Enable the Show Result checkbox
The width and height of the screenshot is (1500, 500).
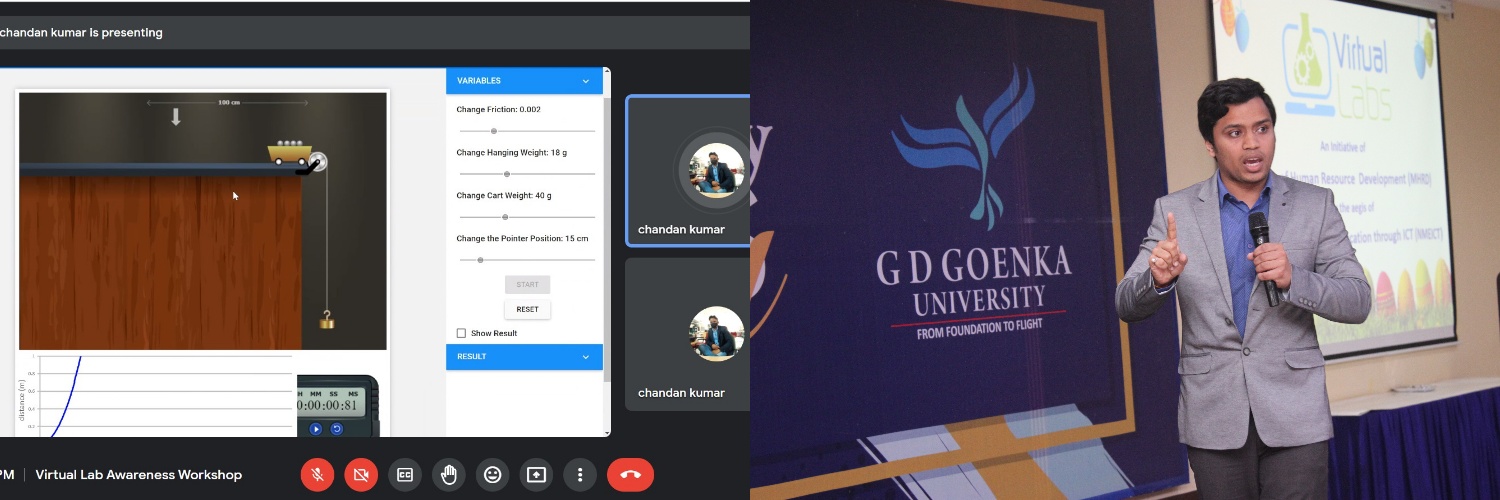pos(461,333)
